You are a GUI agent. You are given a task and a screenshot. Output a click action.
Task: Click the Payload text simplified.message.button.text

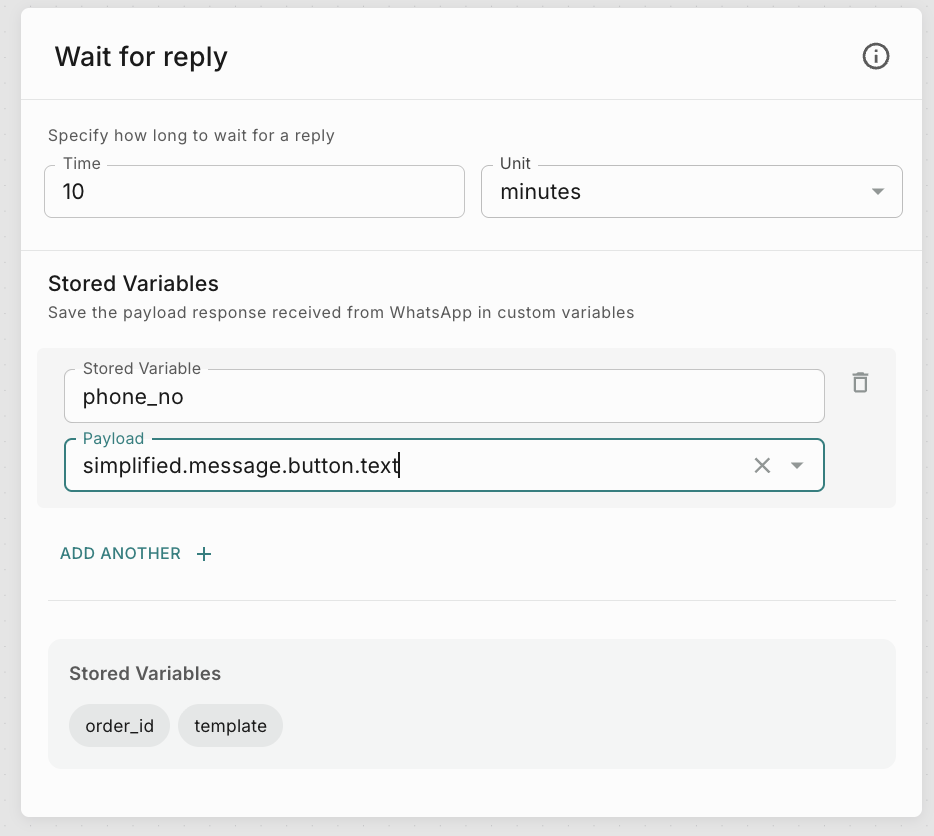coord(240,465)
